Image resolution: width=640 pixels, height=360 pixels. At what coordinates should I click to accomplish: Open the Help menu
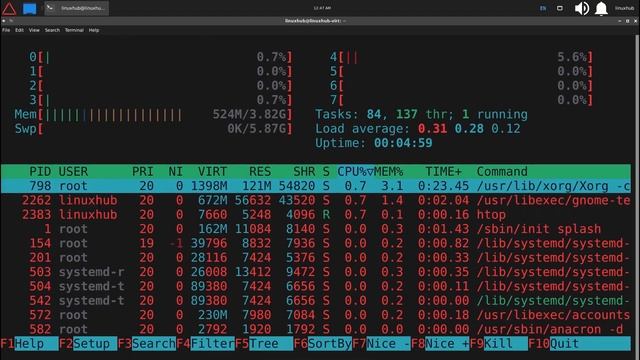coord(94,30)
